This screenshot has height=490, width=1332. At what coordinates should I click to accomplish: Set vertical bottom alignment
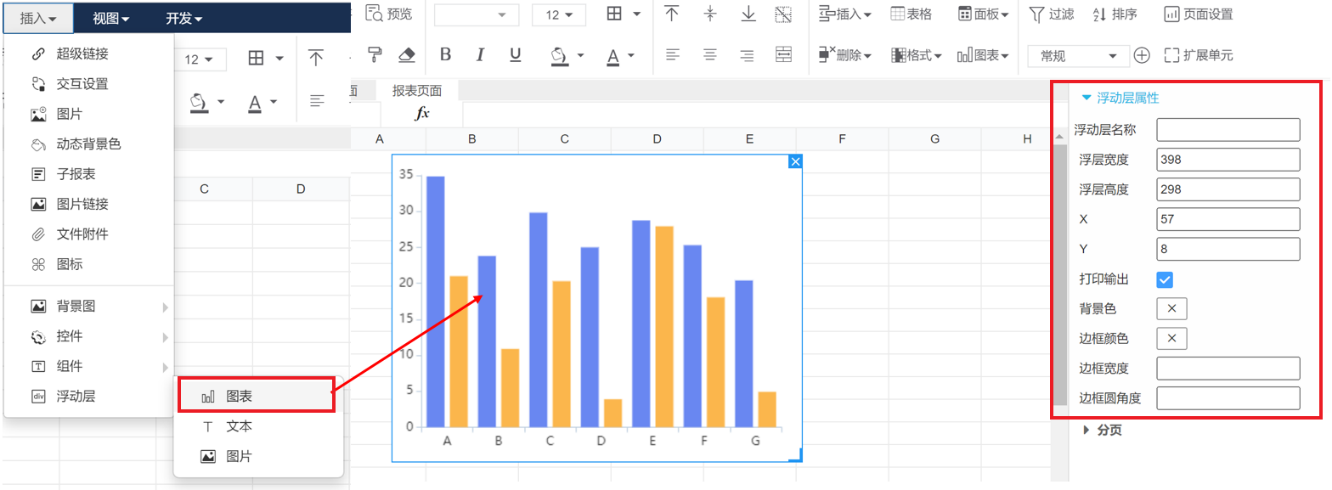pyautogui.click(x=748, y=14)
